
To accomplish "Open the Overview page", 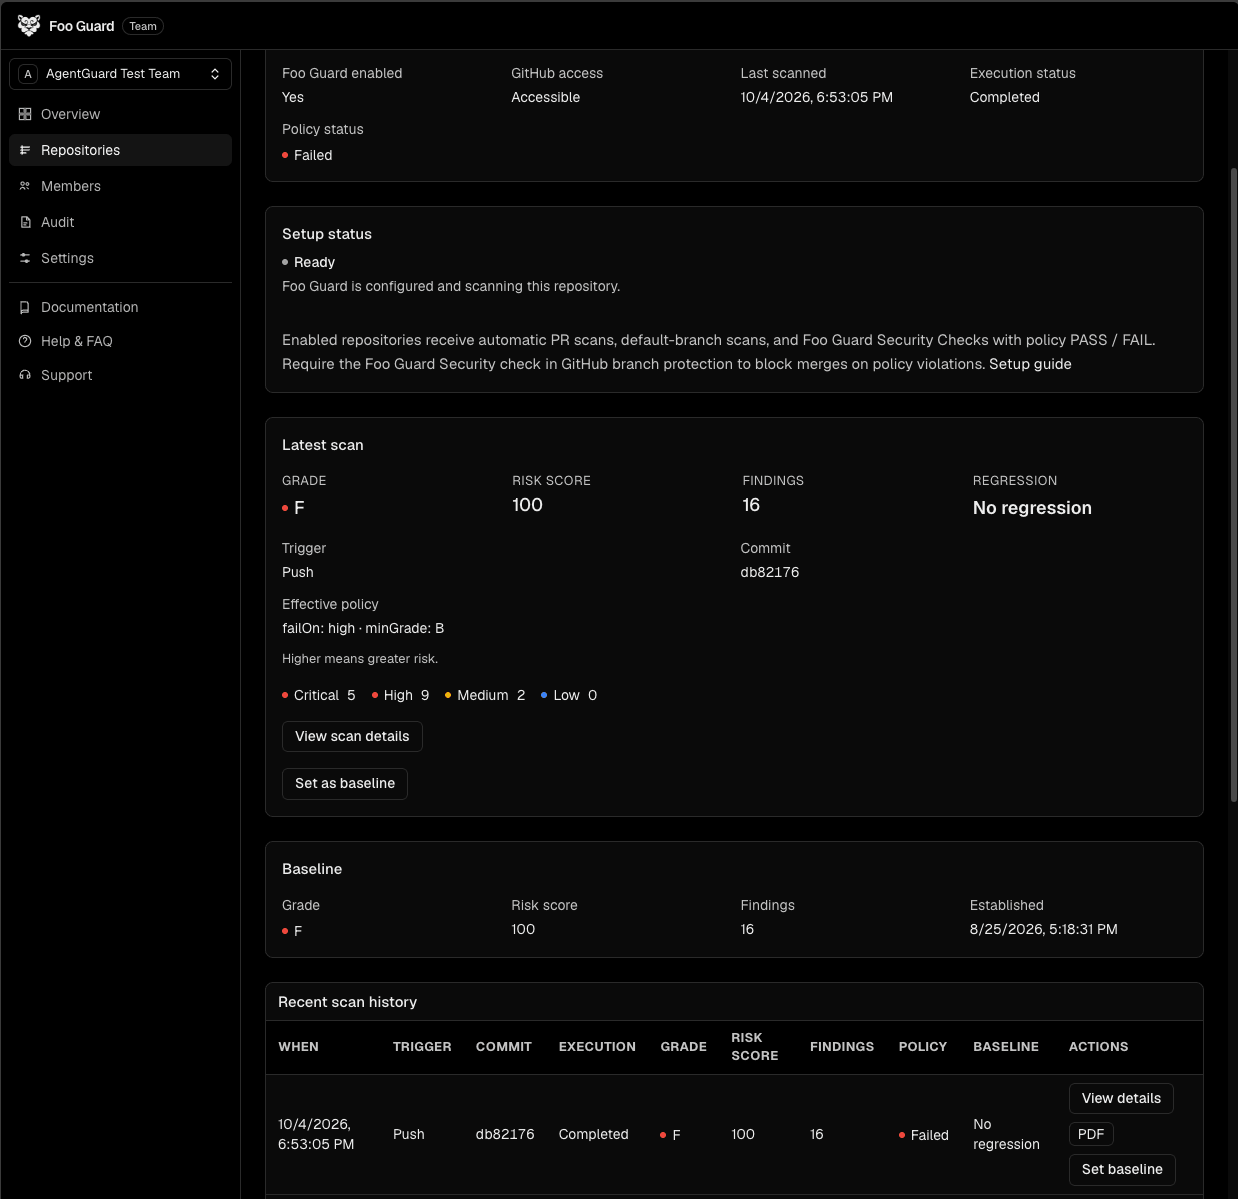I will (x=120, y=114).
